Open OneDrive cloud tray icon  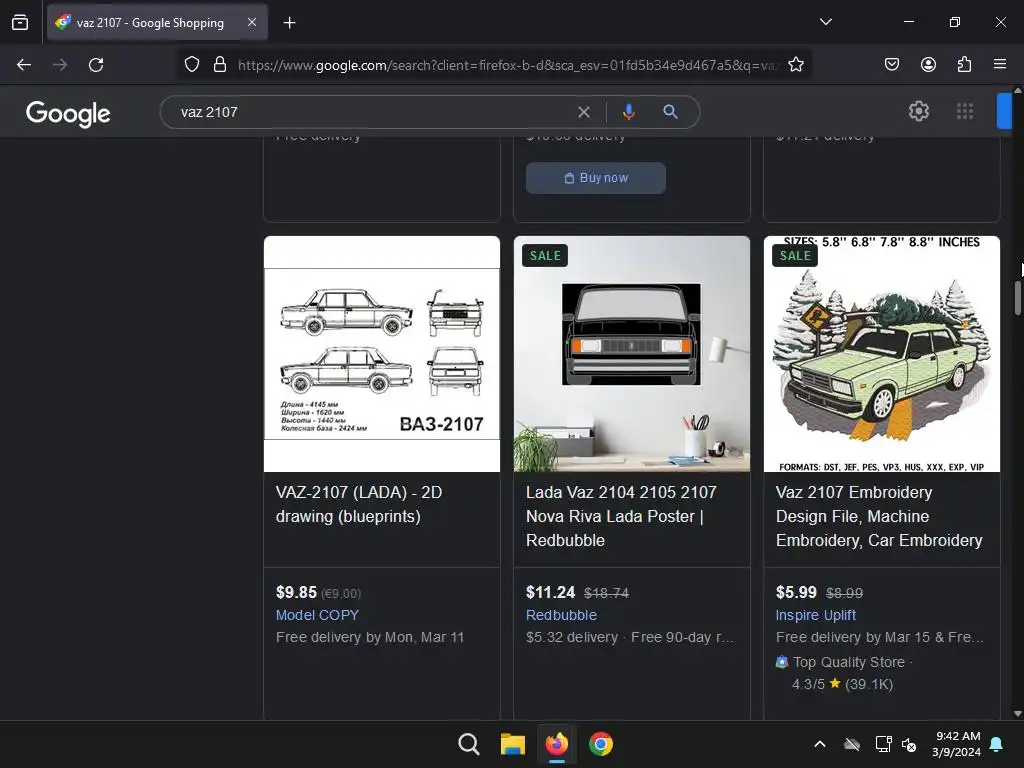(x=852, y=744)
